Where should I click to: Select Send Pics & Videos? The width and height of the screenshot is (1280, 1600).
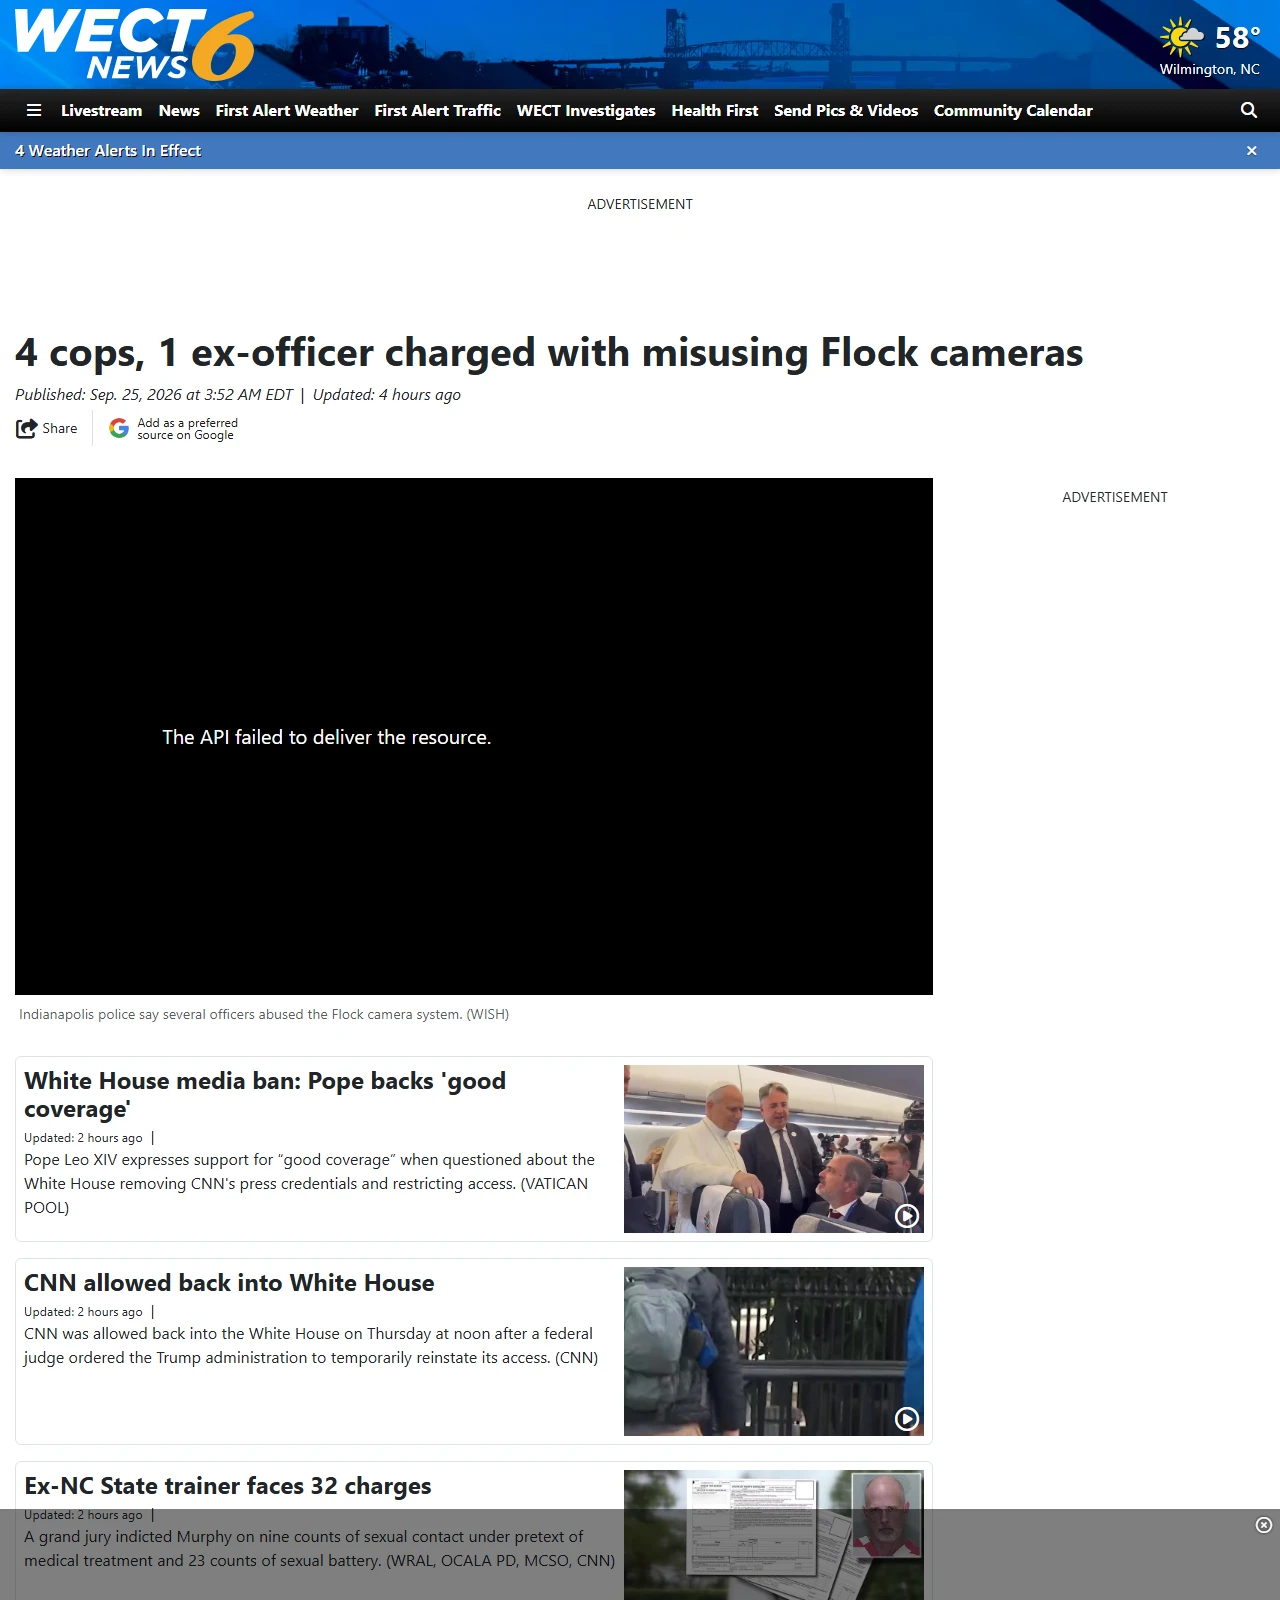click(846, 111)
